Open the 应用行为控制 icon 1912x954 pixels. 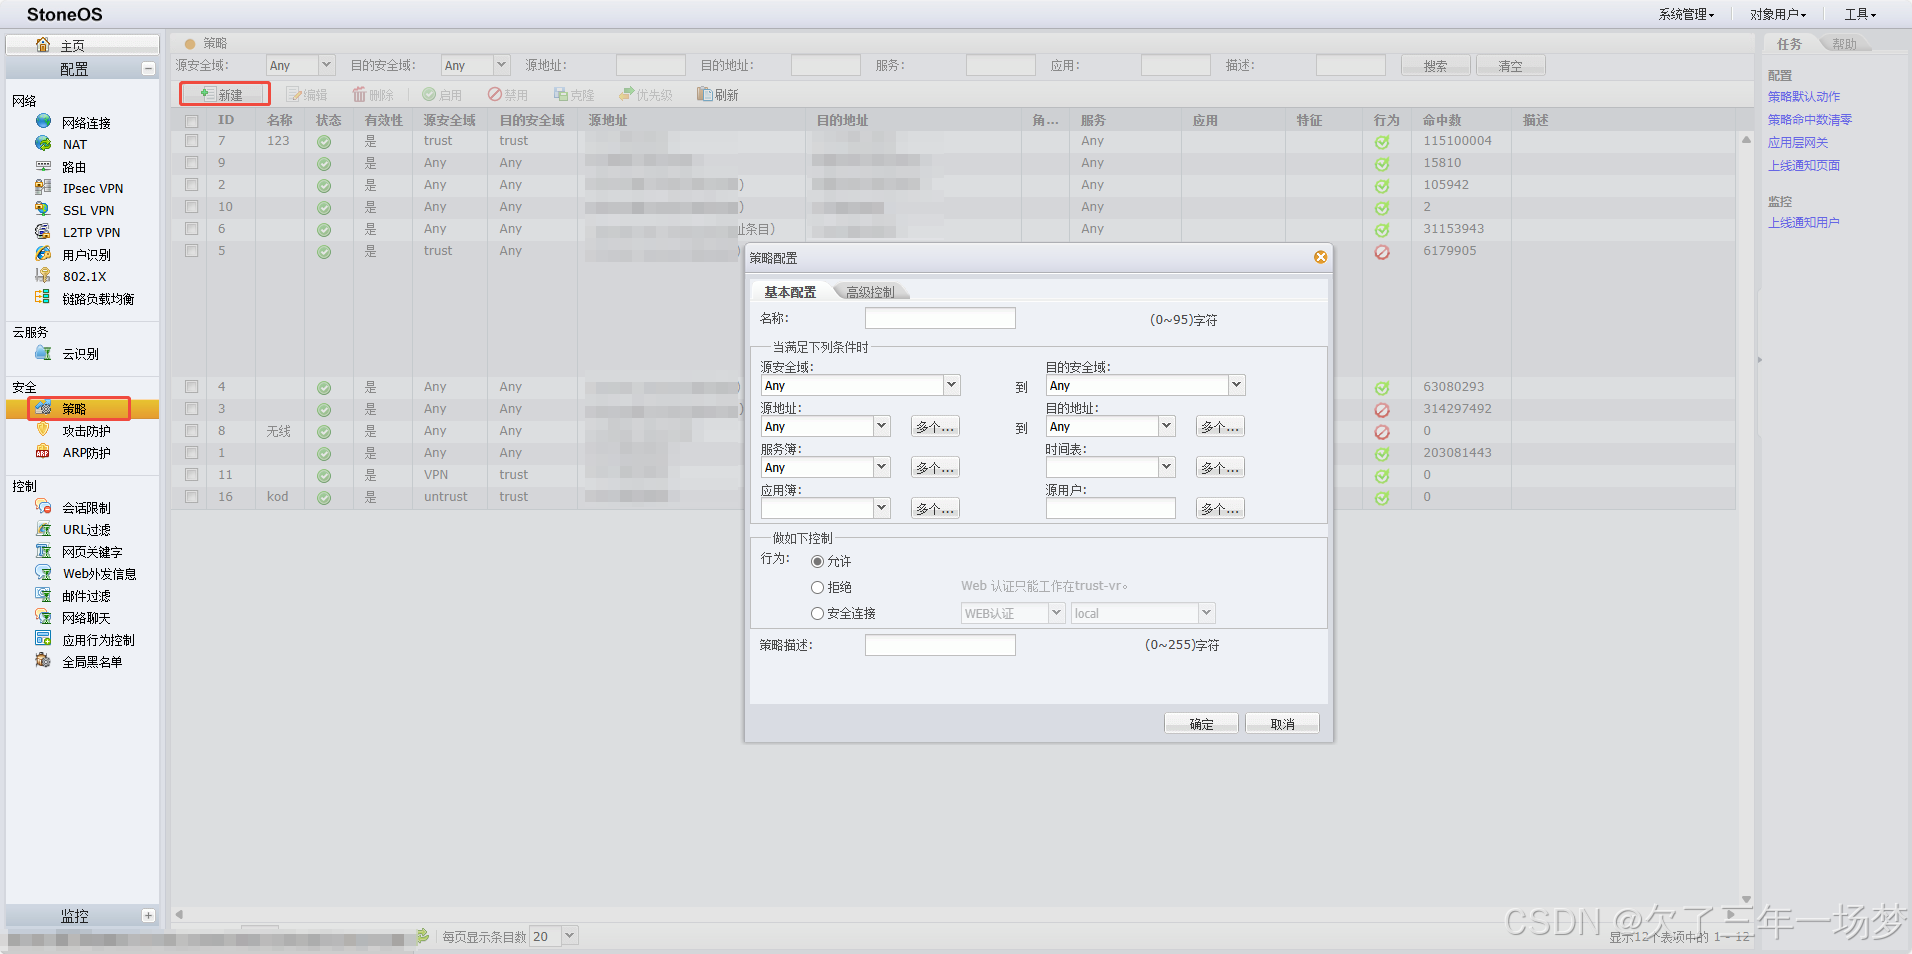43,639
